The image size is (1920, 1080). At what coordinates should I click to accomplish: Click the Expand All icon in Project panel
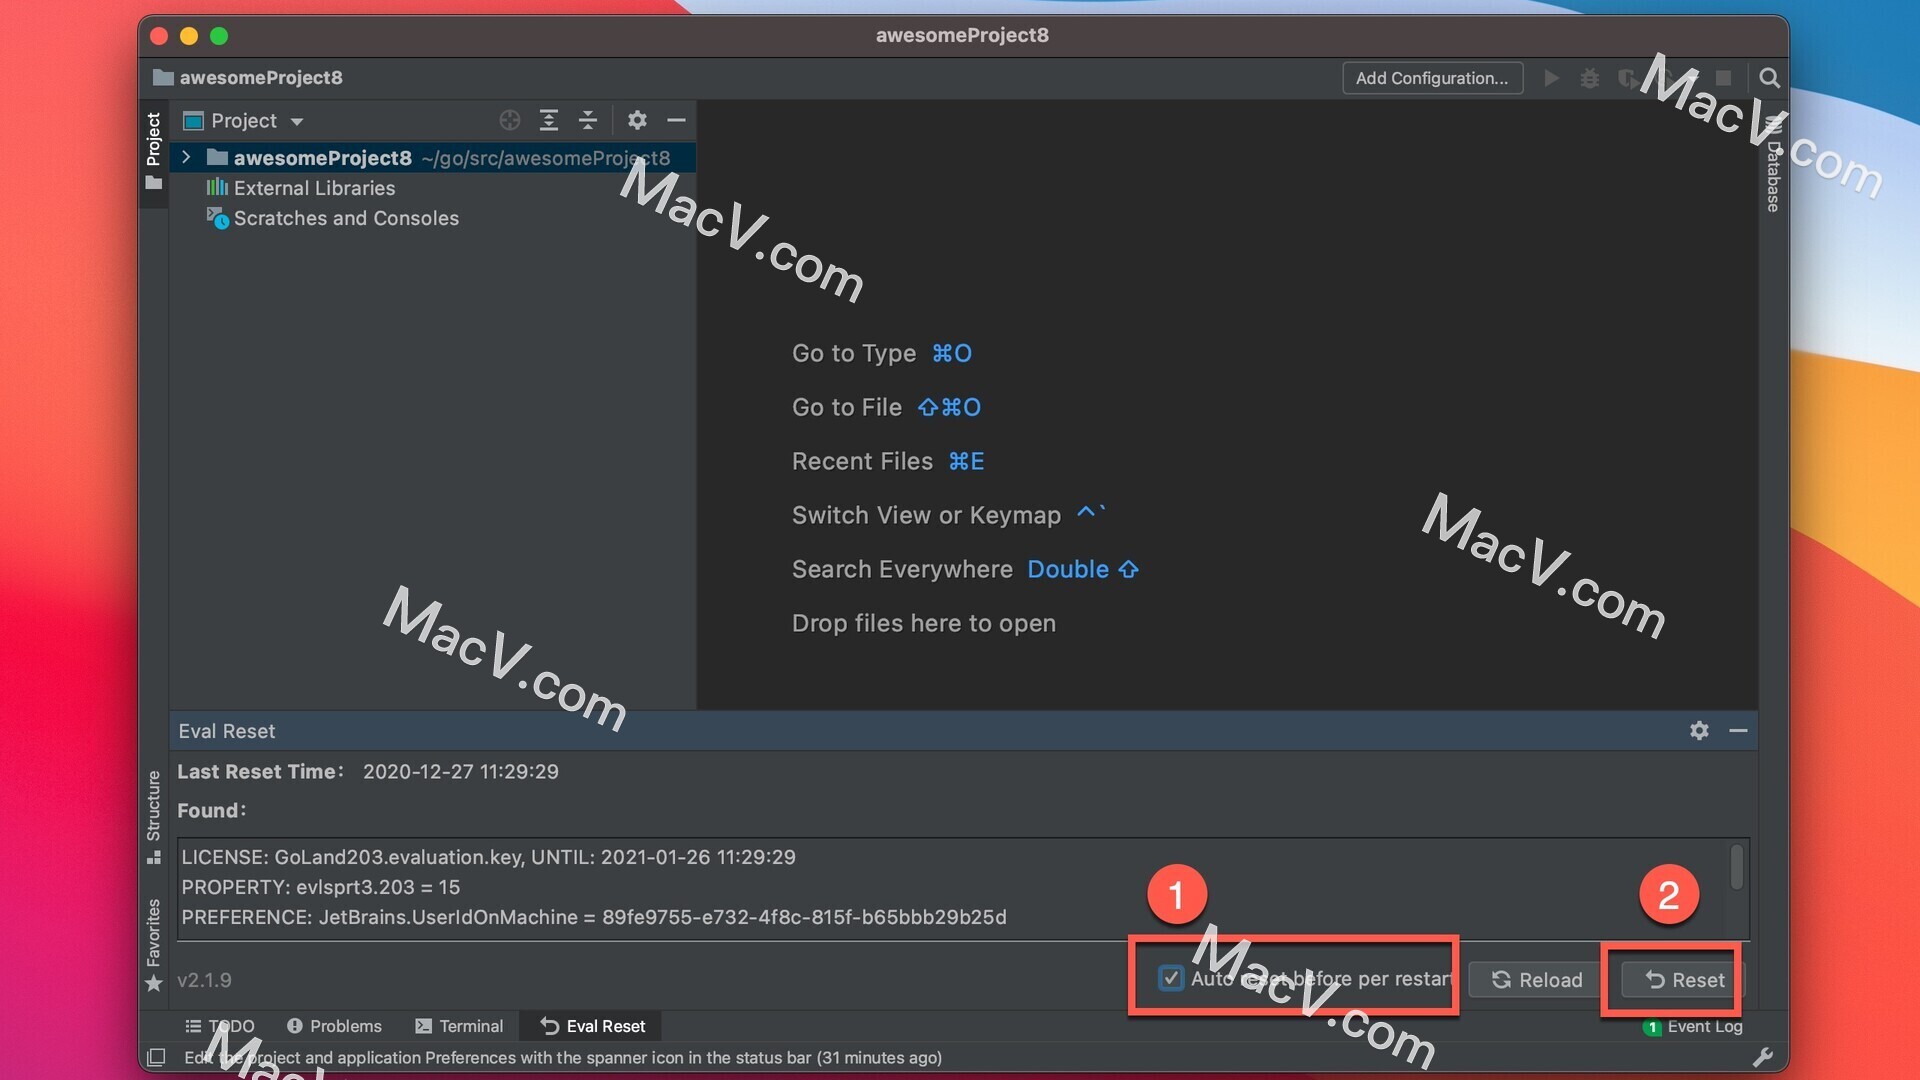click(549, 121)
